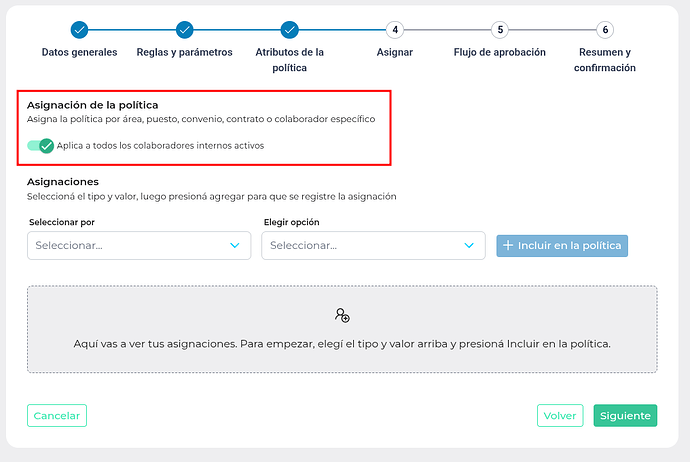Click the Siguiente button

coord(625,415)
